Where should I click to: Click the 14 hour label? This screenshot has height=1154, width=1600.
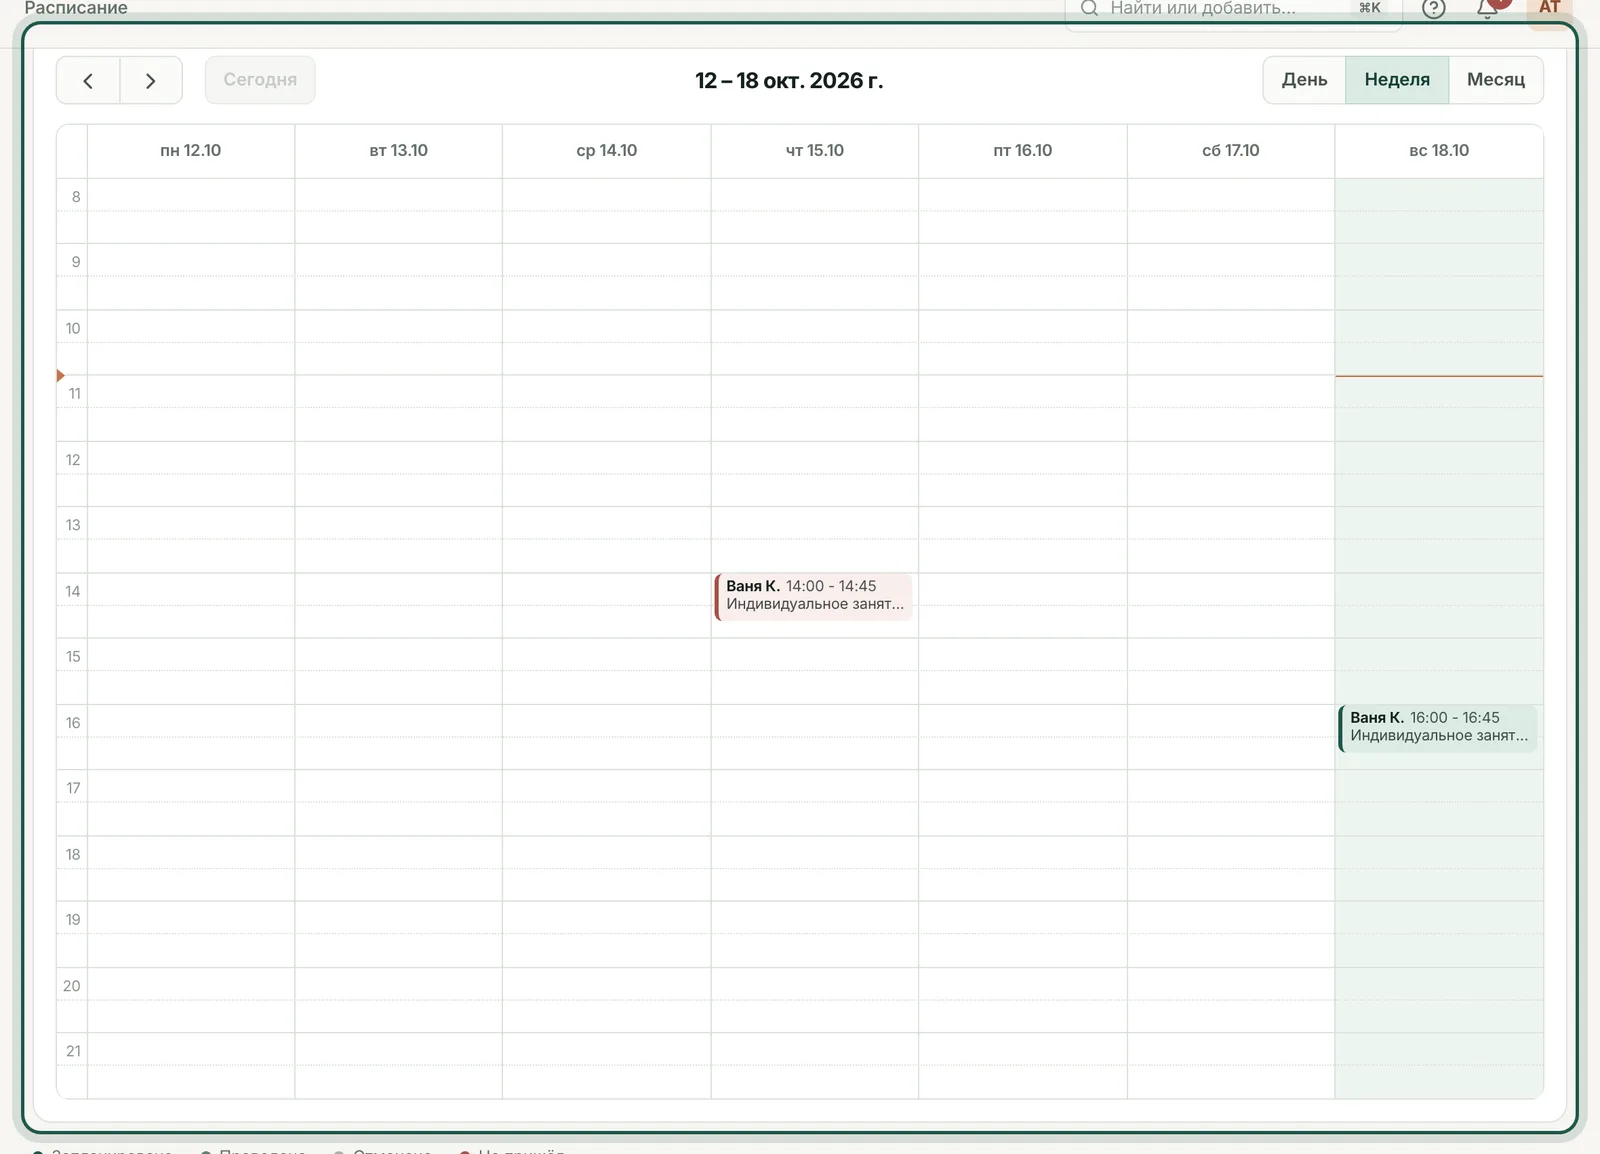click(x=73, y=591)
